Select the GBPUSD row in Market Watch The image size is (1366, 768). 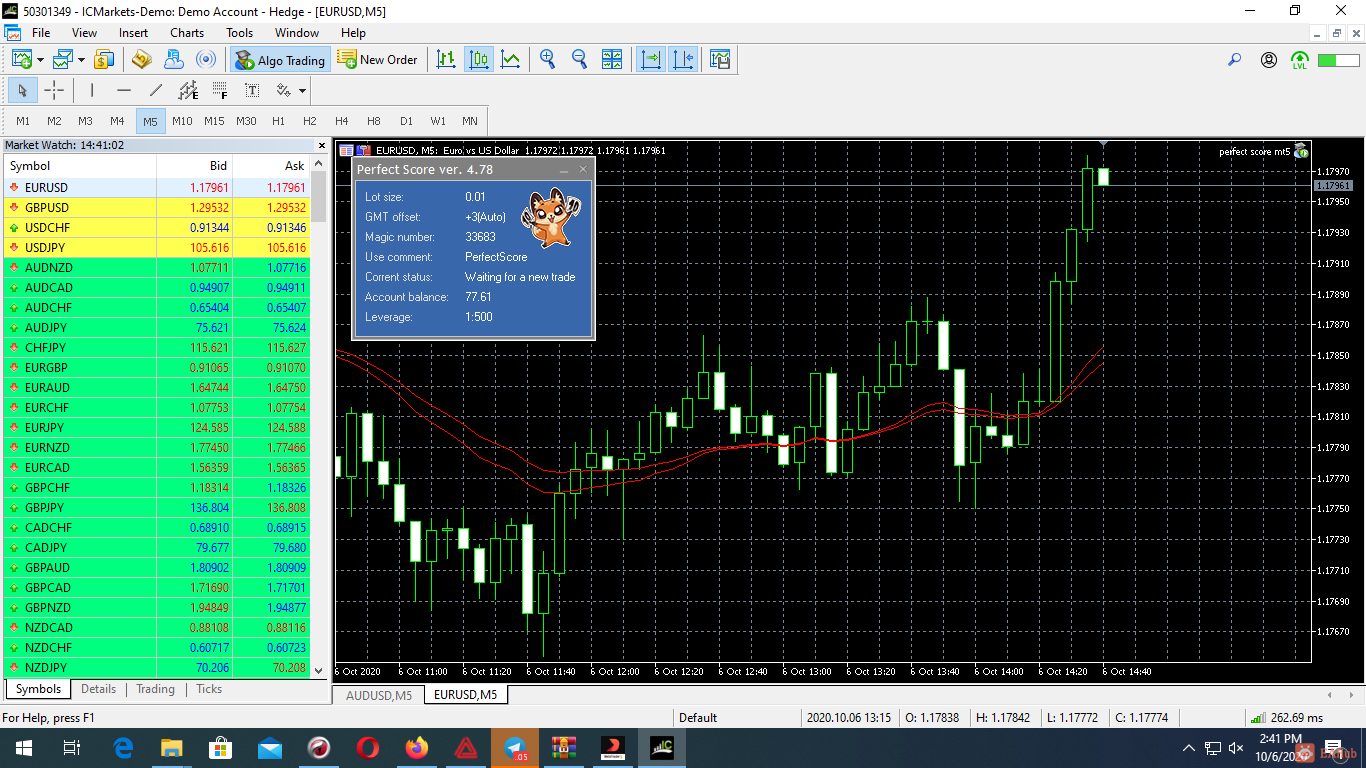[157, 208]
